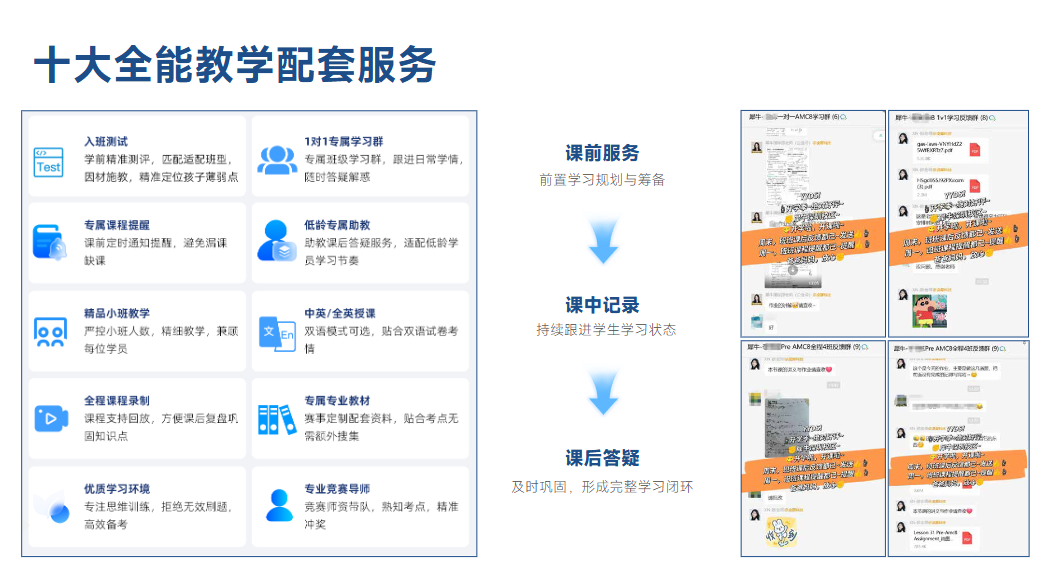Select the small-class icon for 精品小班教学
The image size is (1053, 569).
click(50, 332)
